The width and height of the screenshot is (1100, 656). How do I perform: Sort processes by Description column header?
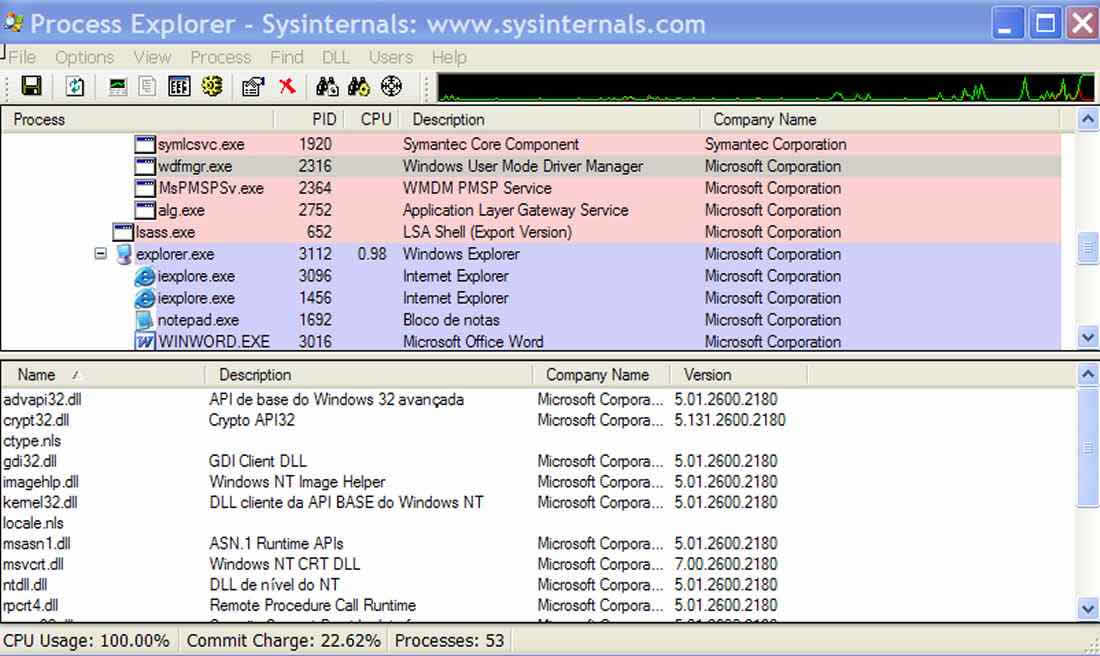549,119
